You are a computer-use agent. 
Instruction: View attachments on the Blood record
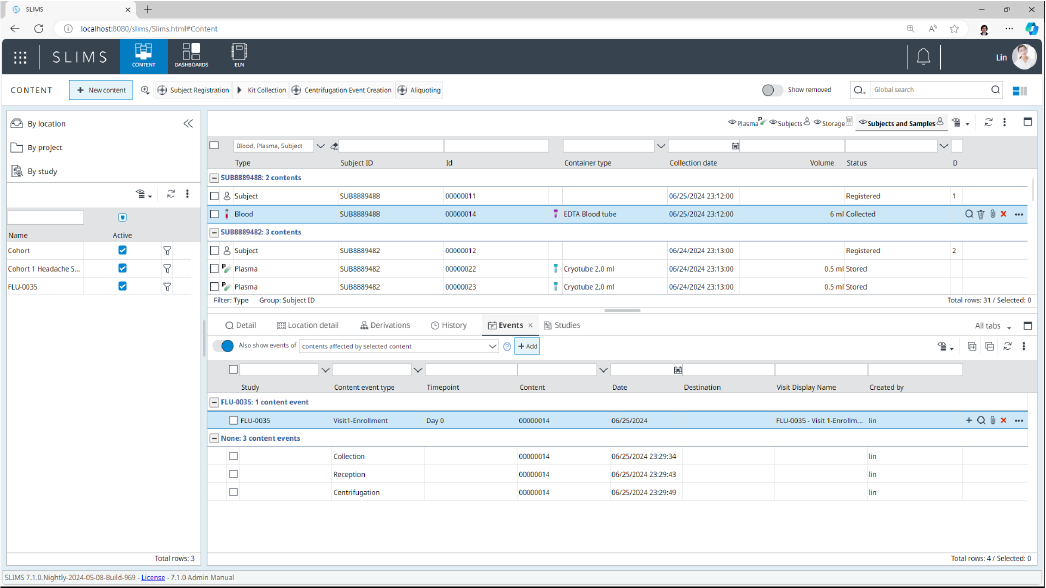tap(992, 213)
